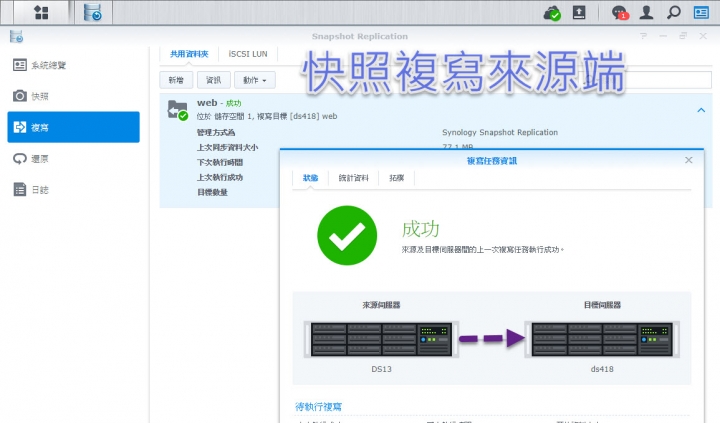
Task: Select 快照 in the sidebar
Action: [x=73, y=96]
